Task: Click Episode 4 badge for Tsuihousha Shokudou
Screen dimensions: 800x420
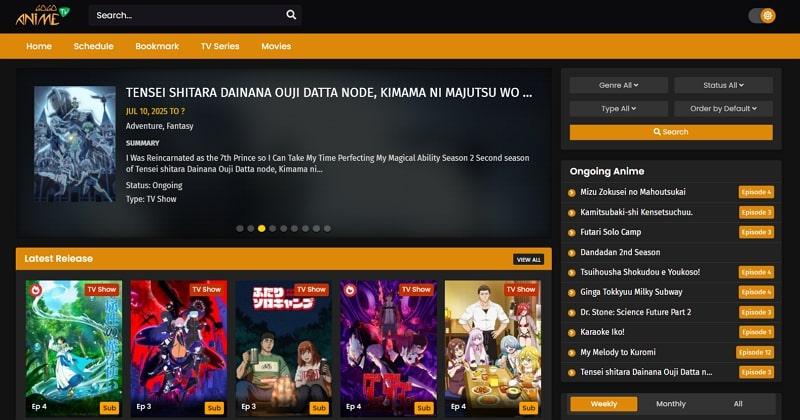Action: (x=756, y=272)
